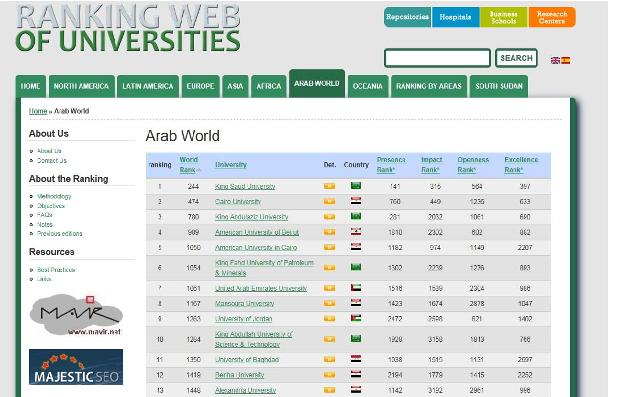Image resolution: width=640 pixels, height=397 pixels.
Task: Open the FAQs sidebar link
Action: [45, 215]
